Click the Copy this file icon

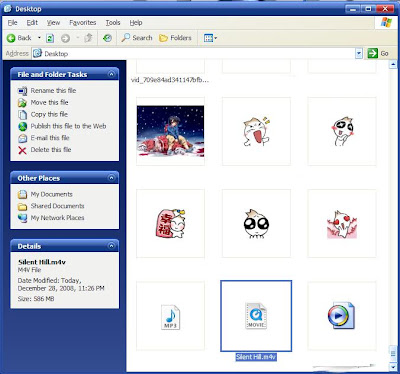click(22, 114)
